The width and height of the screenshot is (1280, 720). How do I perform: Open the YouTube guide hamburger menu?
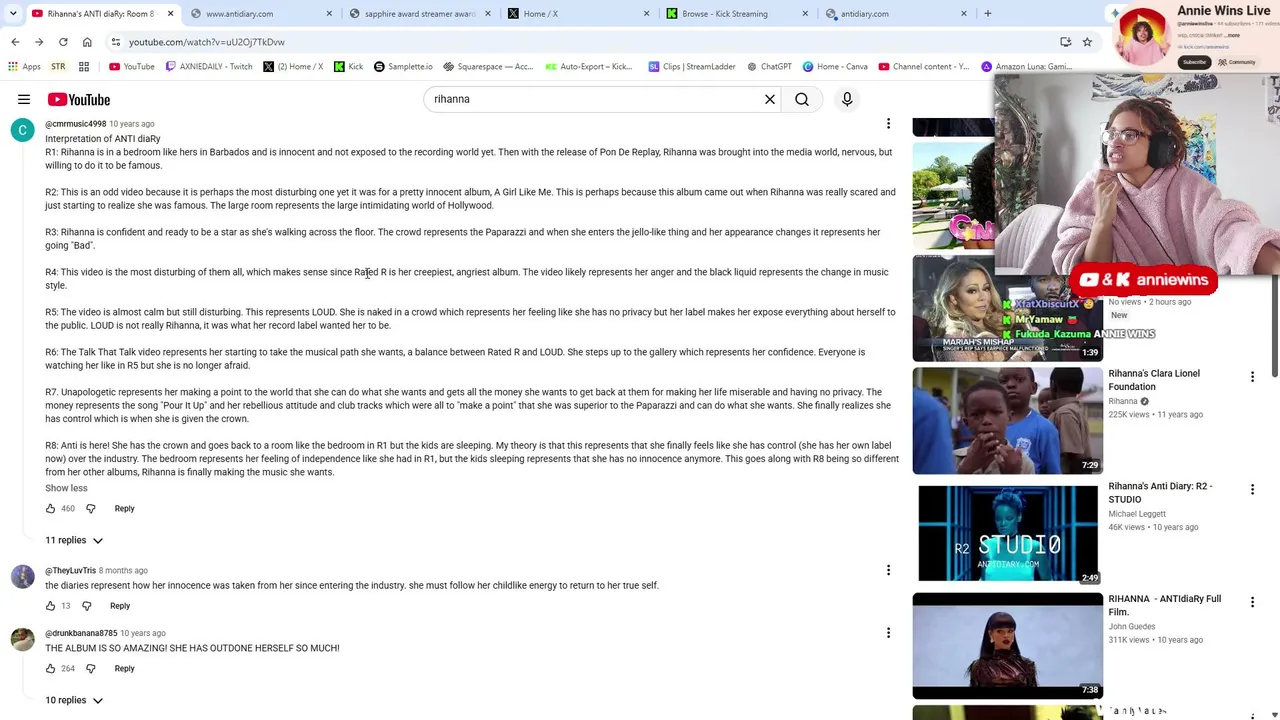click(x=24, y=99)
